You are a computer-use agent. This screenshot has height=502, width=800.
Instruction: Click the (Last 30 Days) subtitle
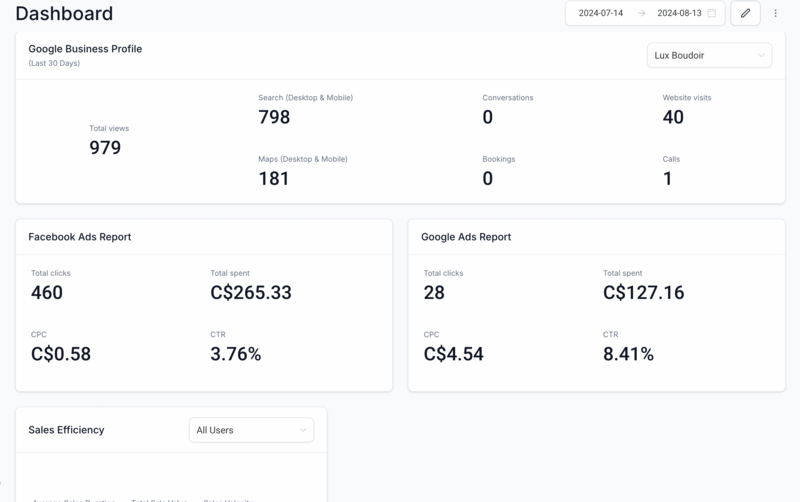(x=54, y=63)
